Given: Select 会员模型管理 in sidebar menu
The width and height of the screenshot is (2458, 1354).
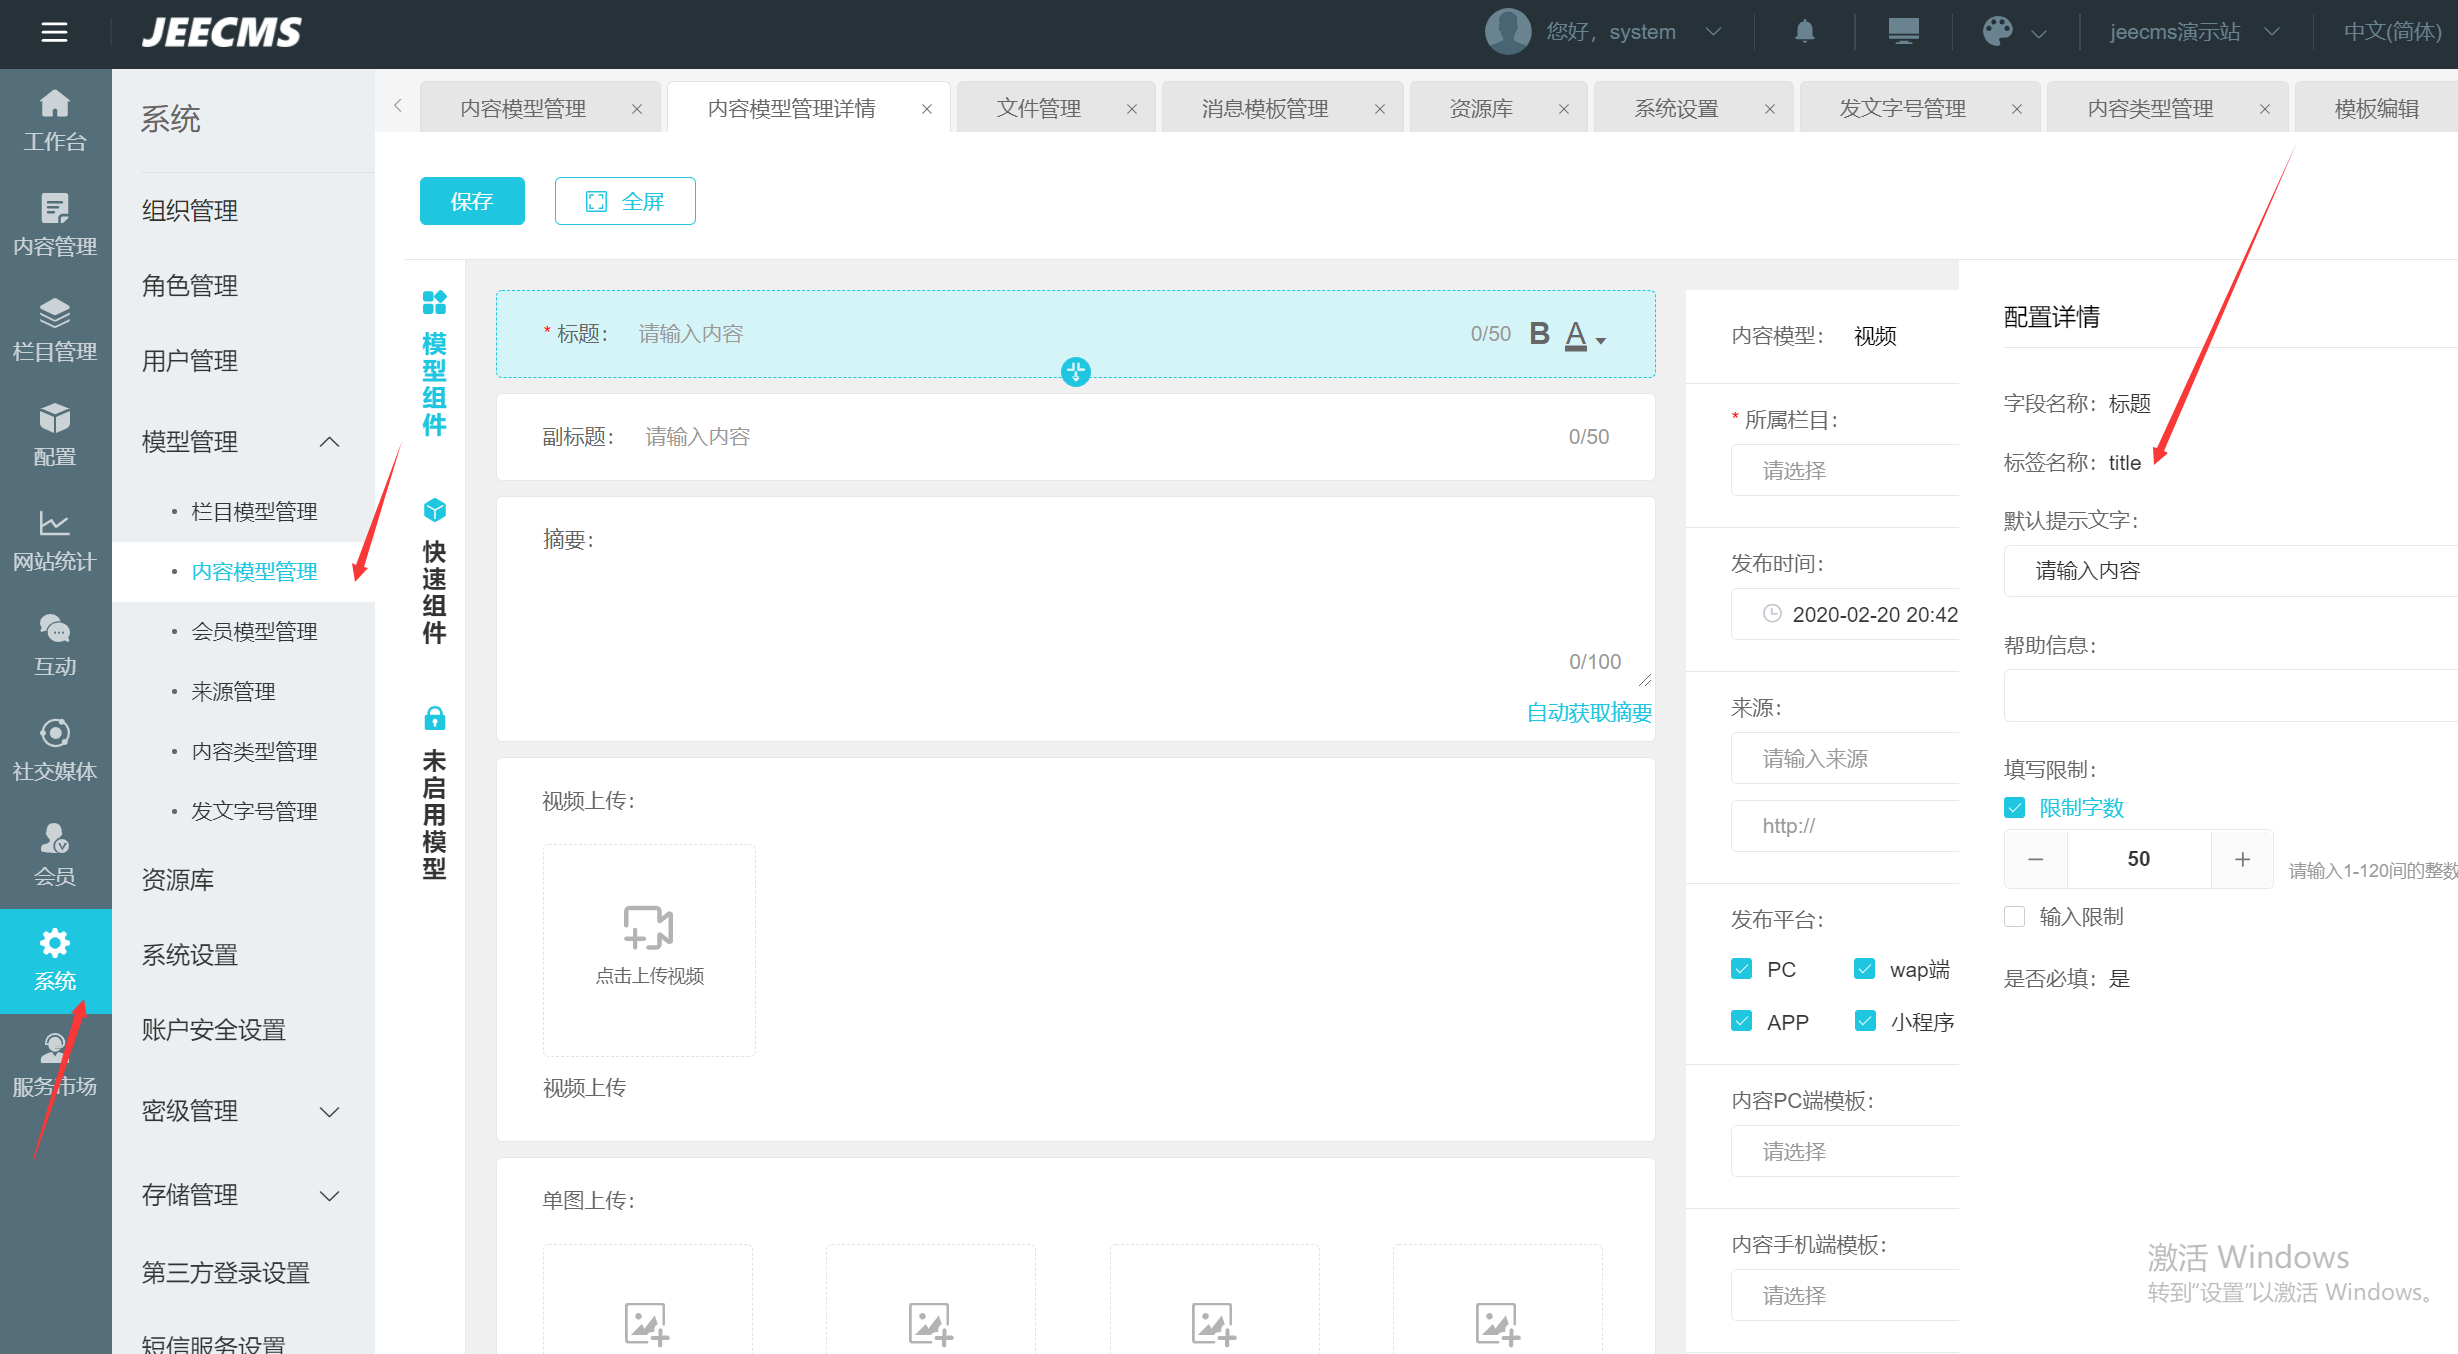Looking at the screenshot, I should tap(254, 632).
